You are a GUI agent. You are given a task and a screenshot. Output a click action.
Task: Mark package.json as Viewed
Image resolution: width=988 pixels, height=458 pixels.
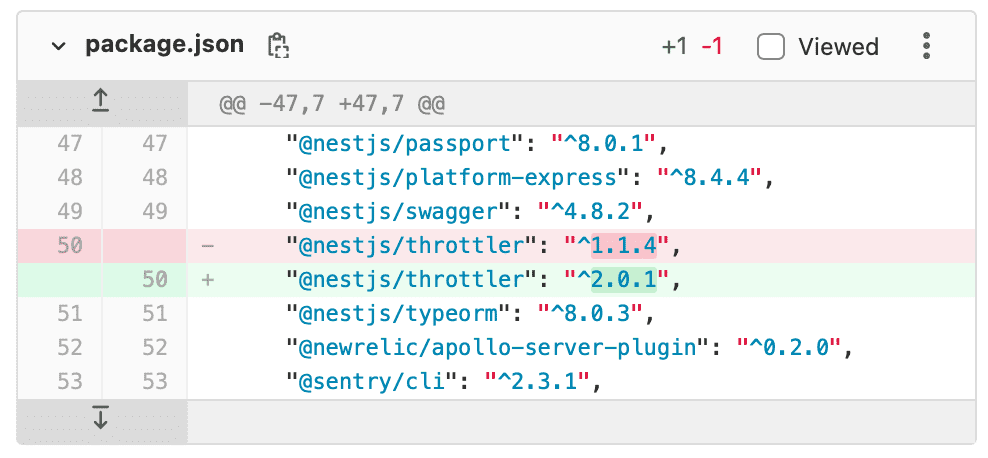pyautogui.click(x=771, y=46)
